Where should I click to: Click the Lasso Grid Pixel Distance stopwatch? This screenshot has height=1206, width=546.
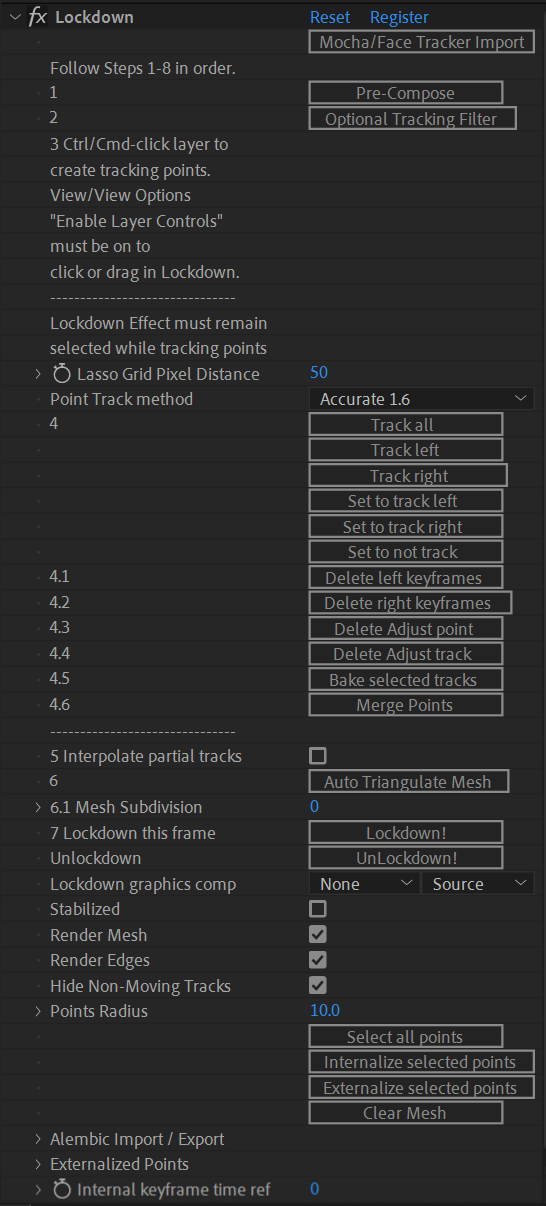(62, 374)
